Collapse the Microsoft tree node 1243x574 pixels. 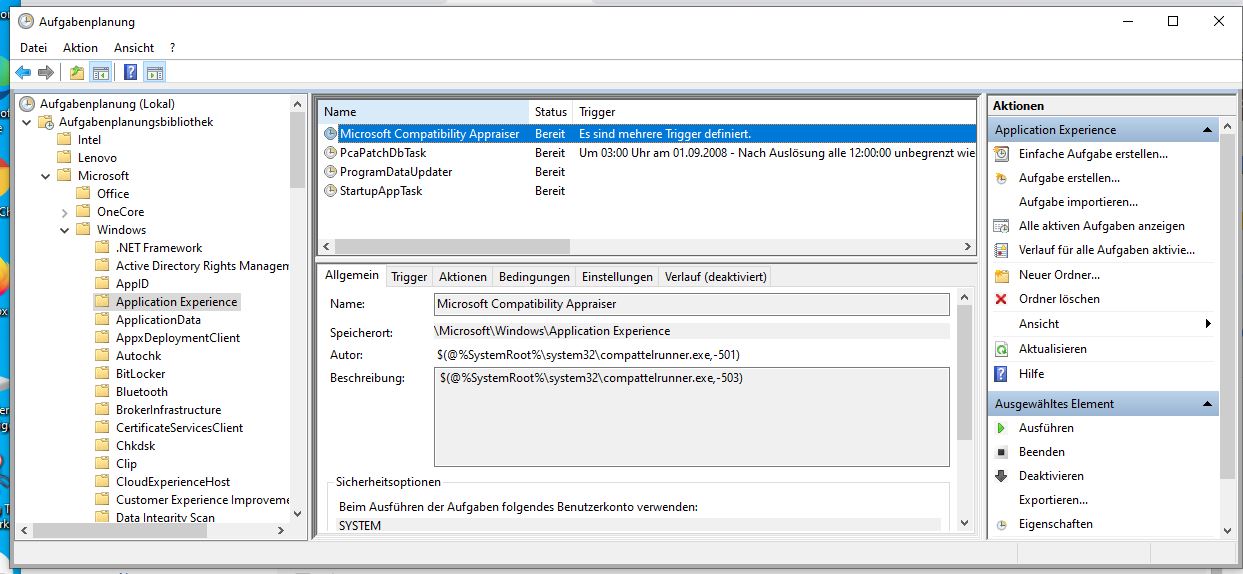(x=46, y=176)
